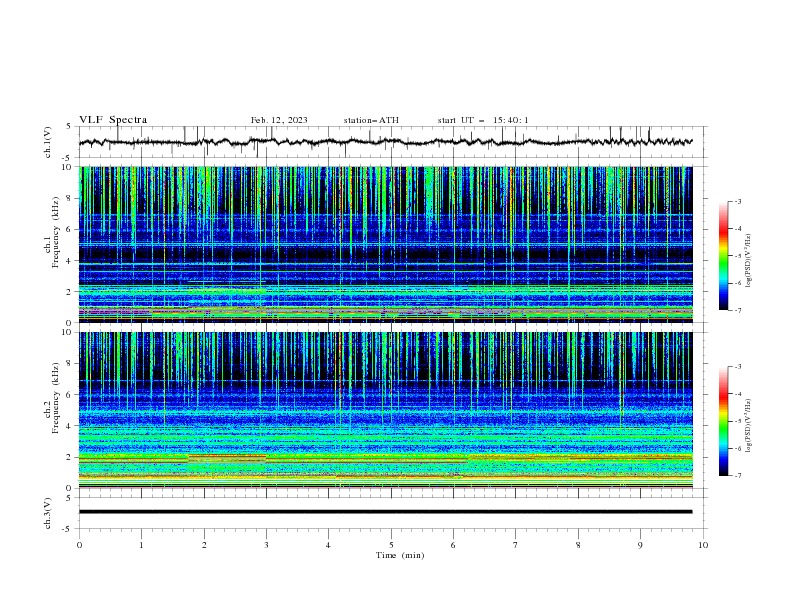Click the "ch.3(V)" axis label
This screenshot has width=792, height=612.
[x=48, y=513]
